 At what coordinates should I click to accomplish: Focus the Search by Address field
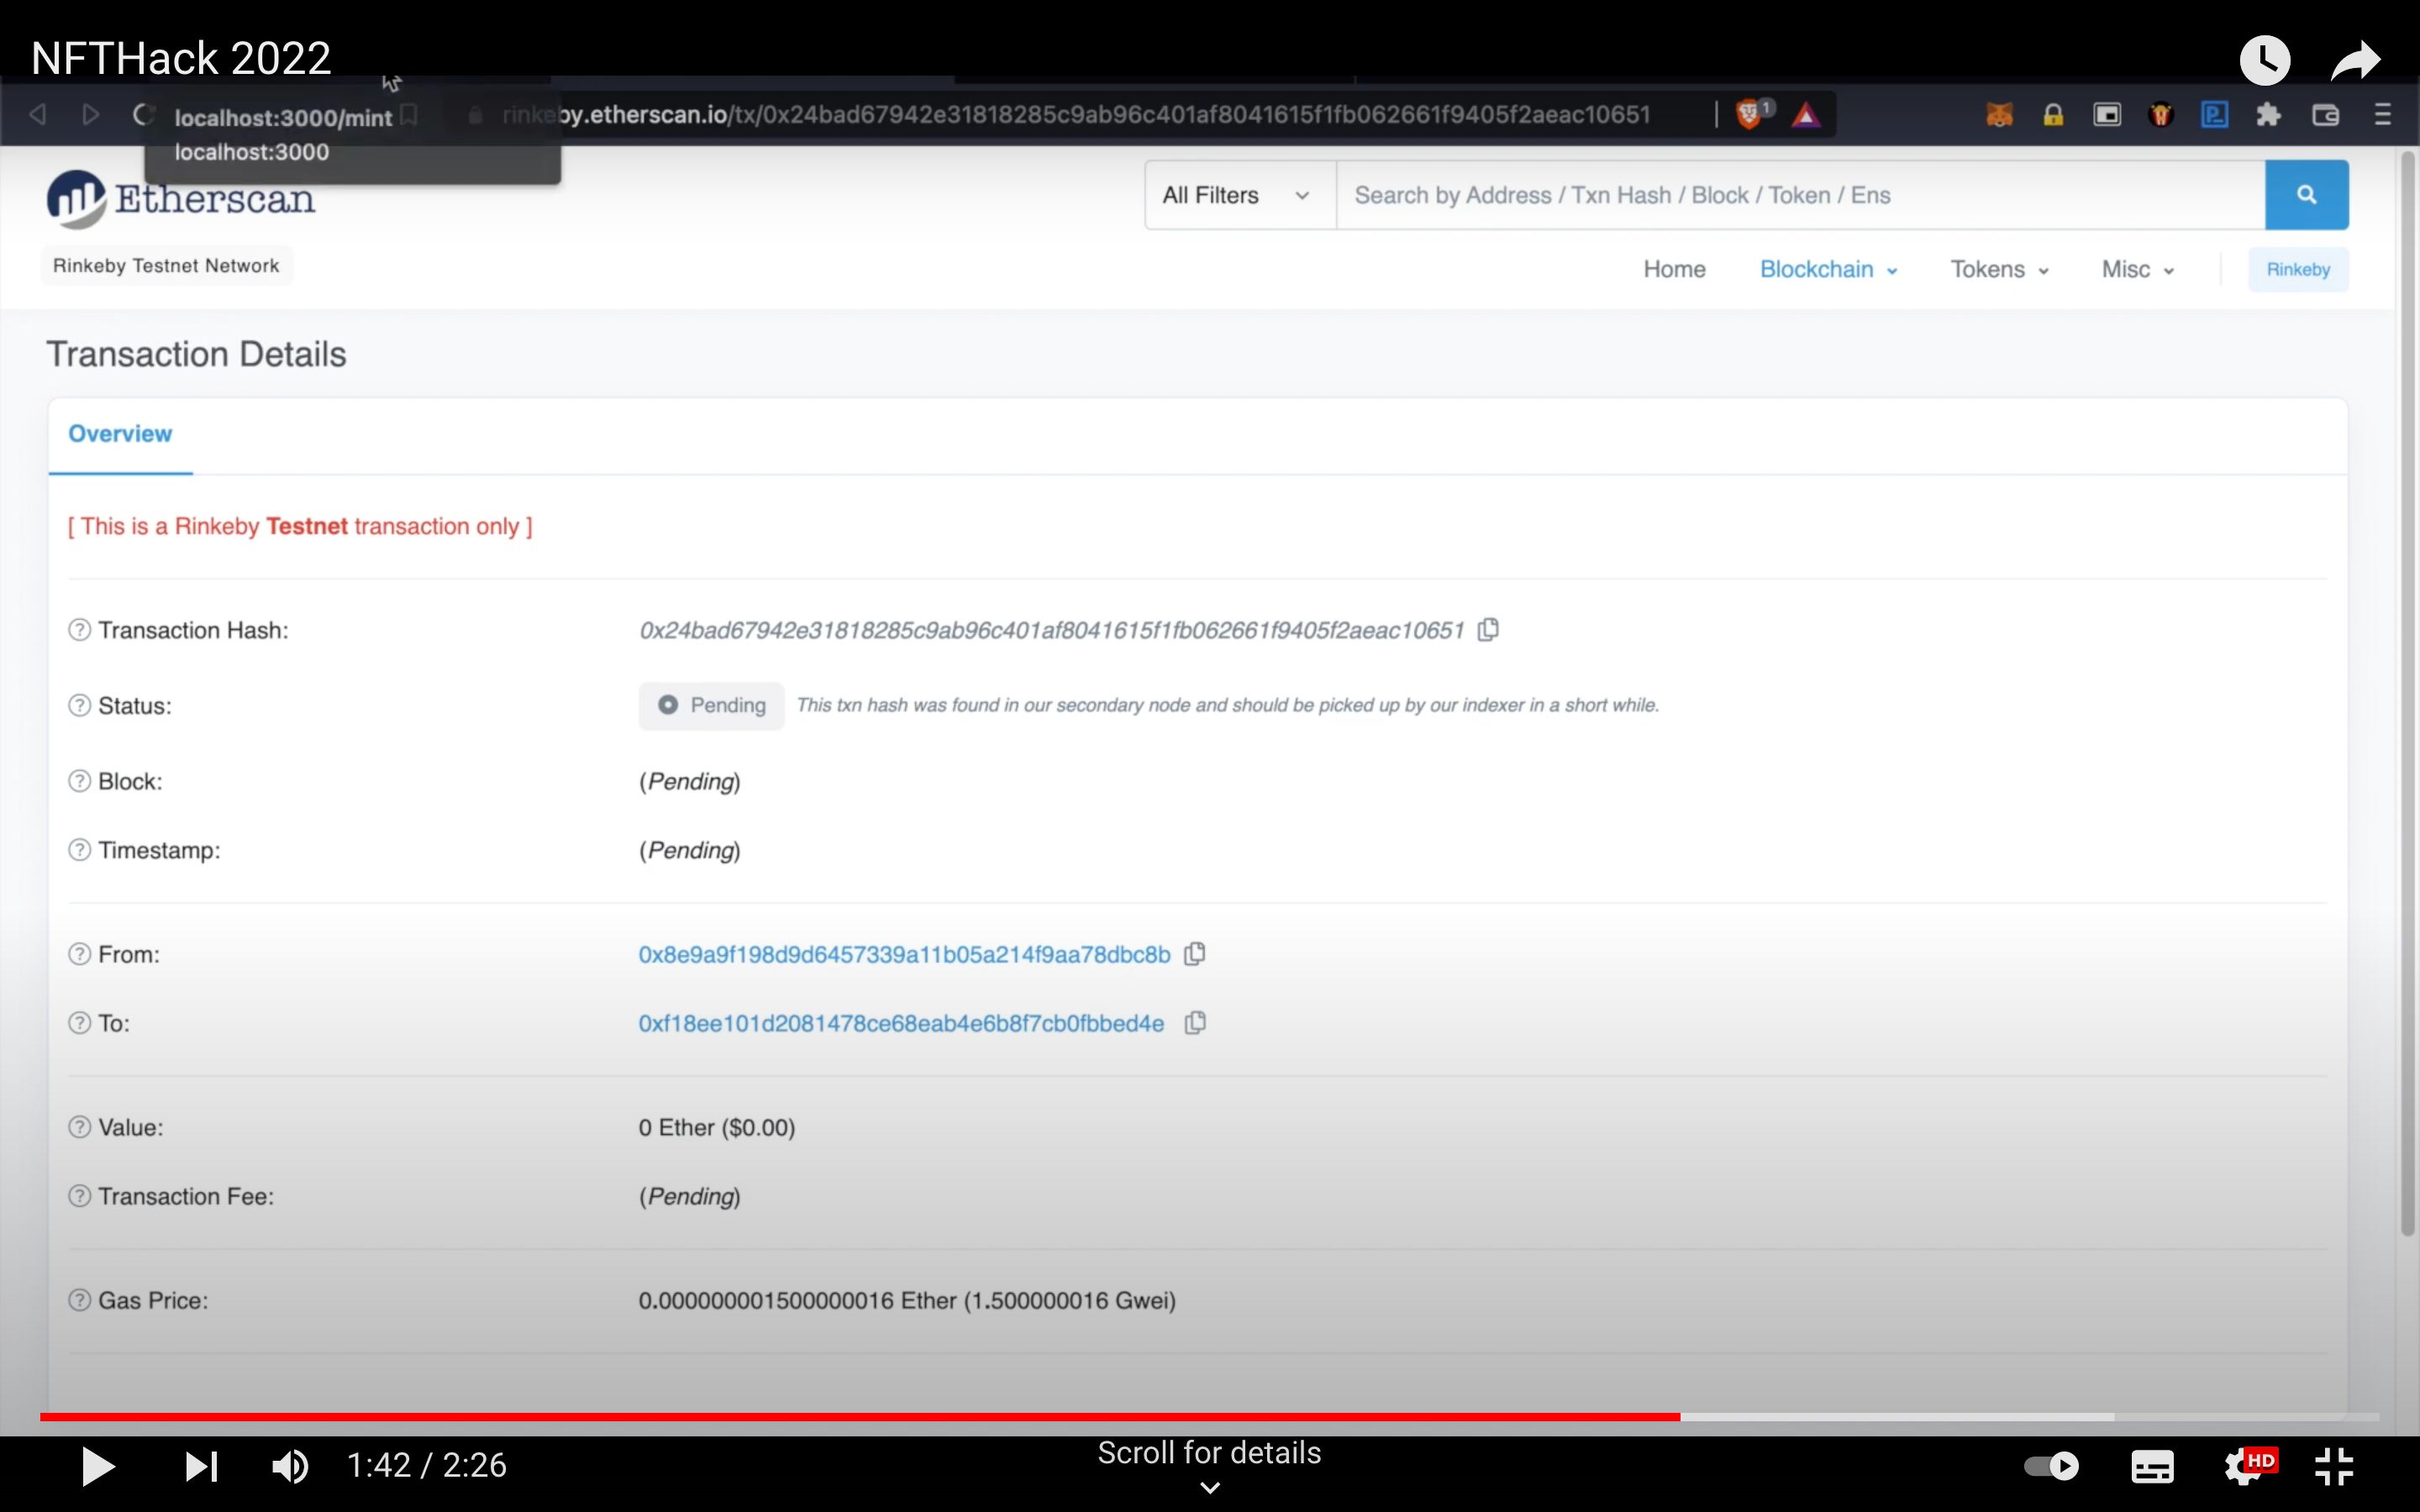[x=1800, y=195]
